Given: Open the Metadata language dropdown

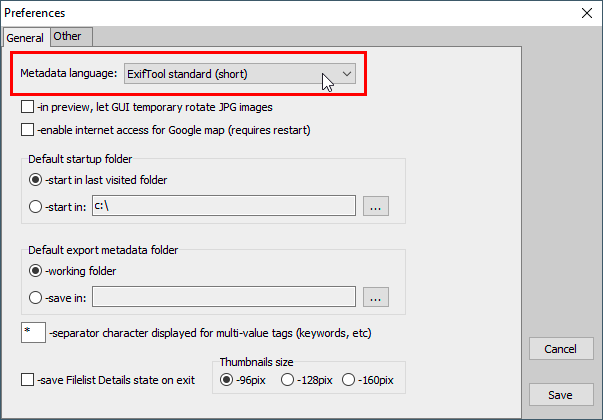Looking at the screenshot, I should click(x=239, y=74).
